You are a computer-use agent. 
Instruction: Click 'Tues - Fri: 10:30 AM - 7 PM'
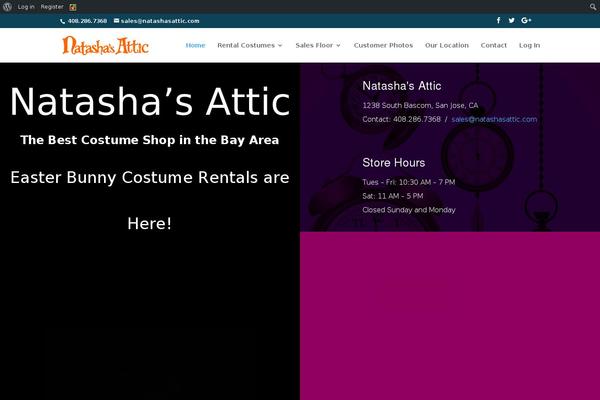click(409, 182)
